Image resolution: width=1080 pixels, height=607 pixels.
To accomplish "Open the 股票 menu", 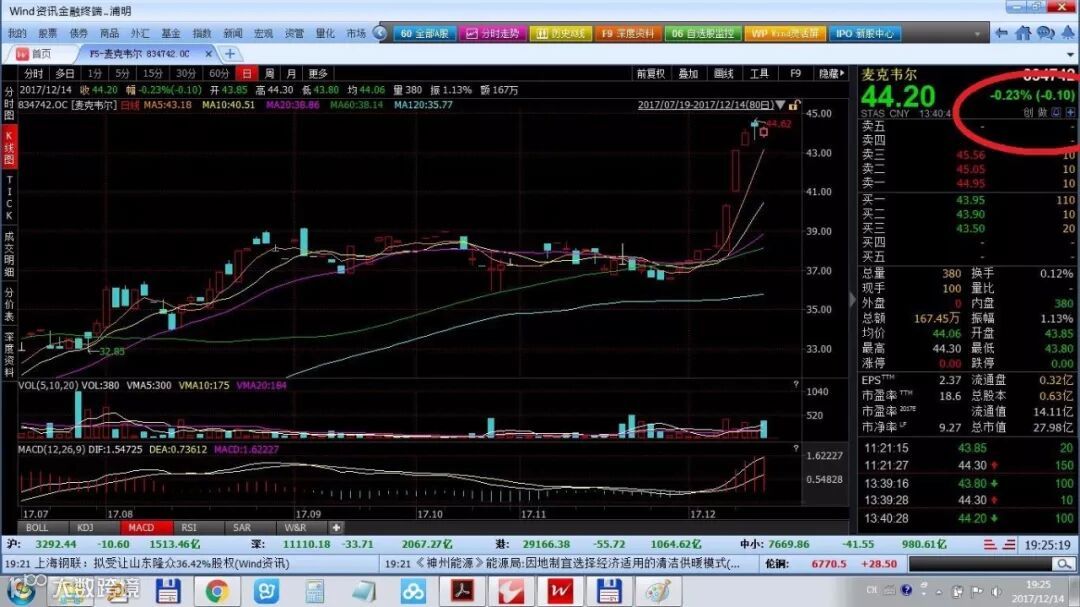I will (x=48, y=33).
